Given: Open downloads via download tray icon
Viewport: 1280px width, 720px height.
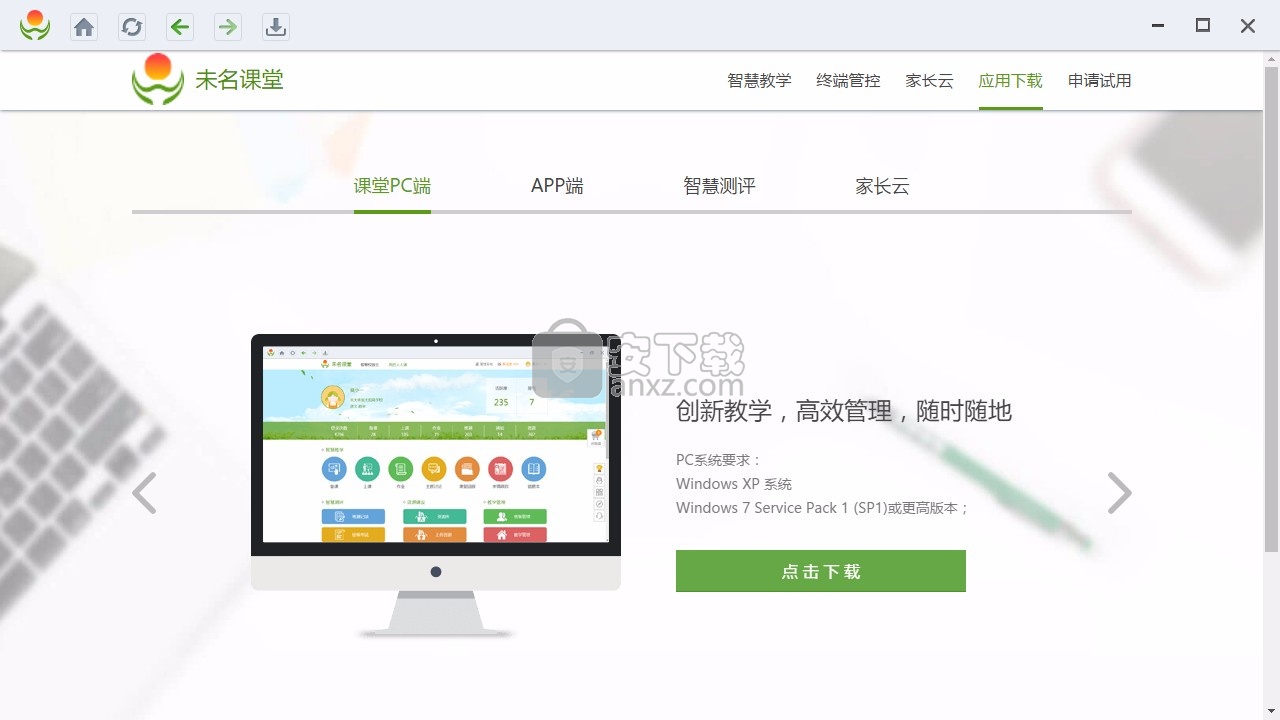Looking at the screenshot, I should point(276,27).
